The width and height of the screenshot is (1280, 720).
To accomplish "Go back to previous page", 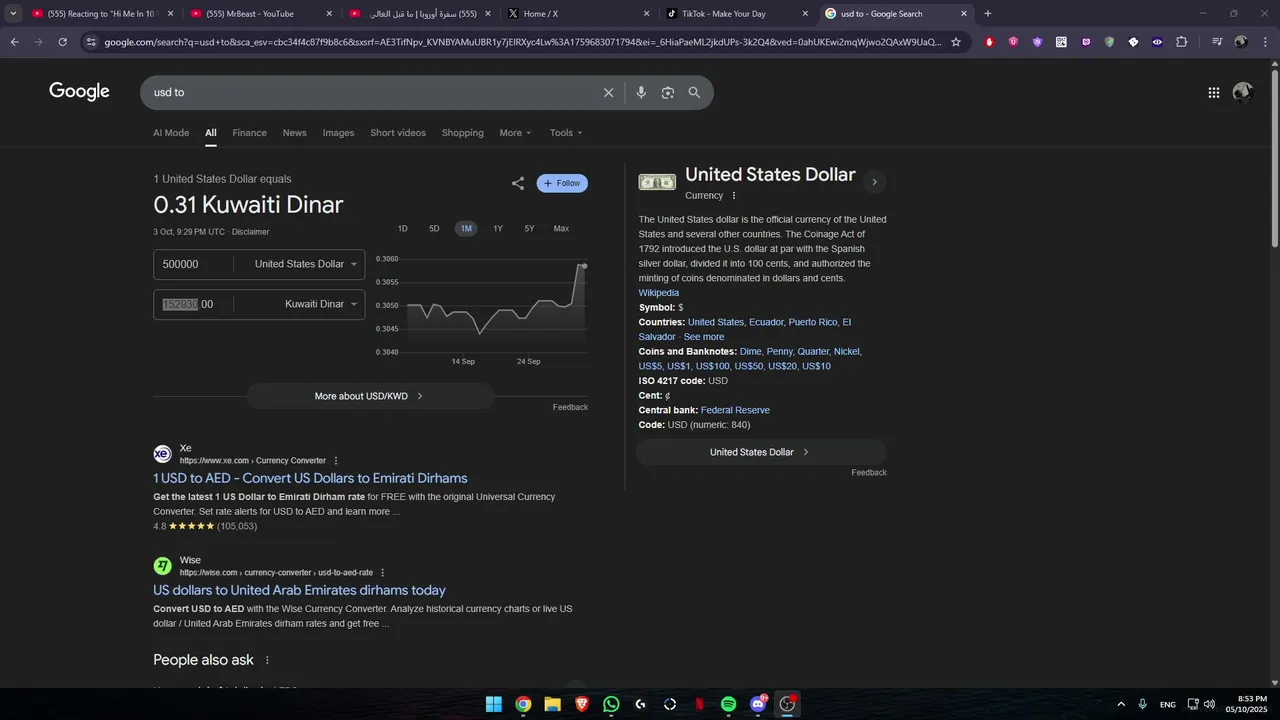I will click(14, 42).
